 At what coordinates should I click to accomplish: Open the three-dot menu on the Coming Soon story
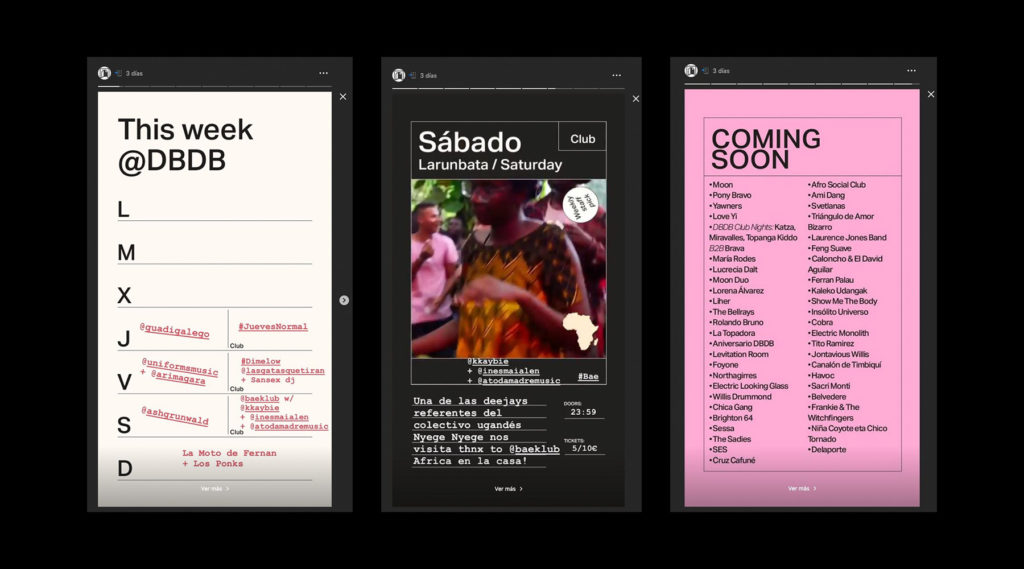(911, 71)
